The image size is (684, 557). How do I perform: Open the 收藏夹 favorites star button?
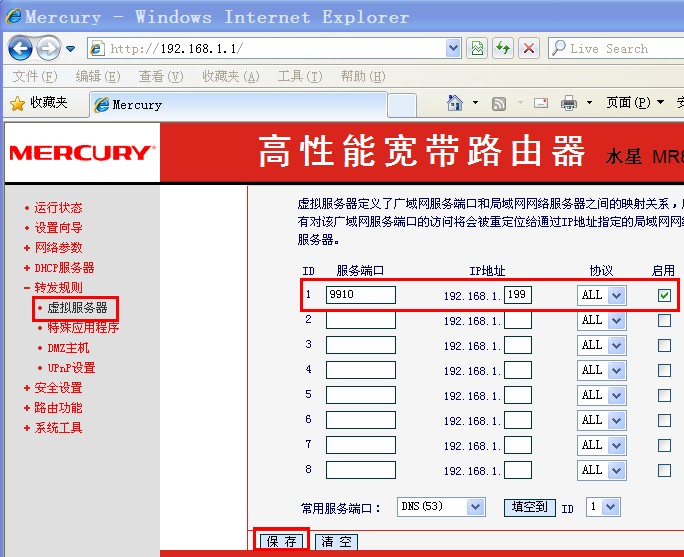click(x=38, y=103)
